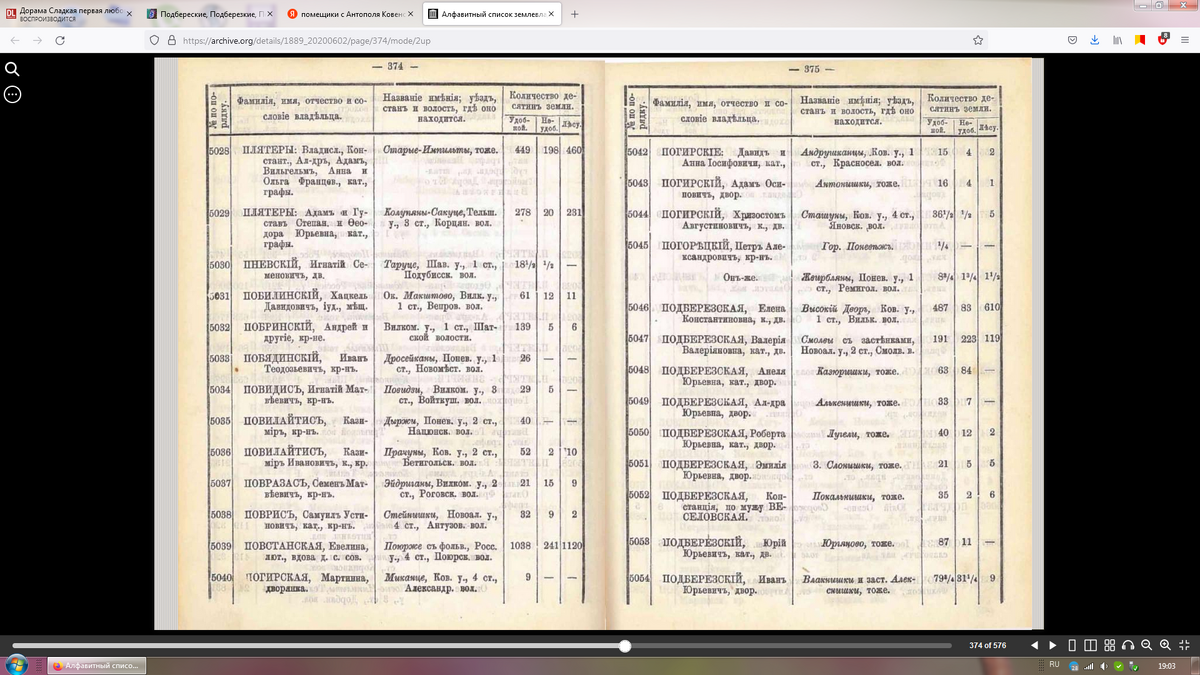Image resolution: width=1200 pixels, height=675 pixels.
Task: Click the 19:03 system clock
Action: 1167,665
